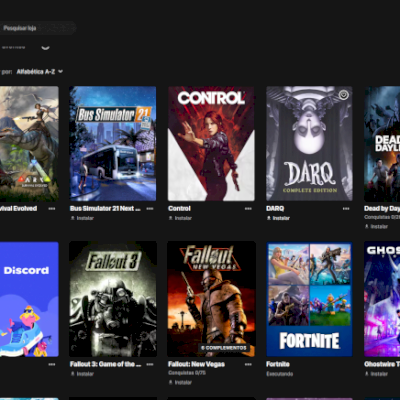
Task: Select the ARK Survival Evolved cover art
Action: [29, 144]
